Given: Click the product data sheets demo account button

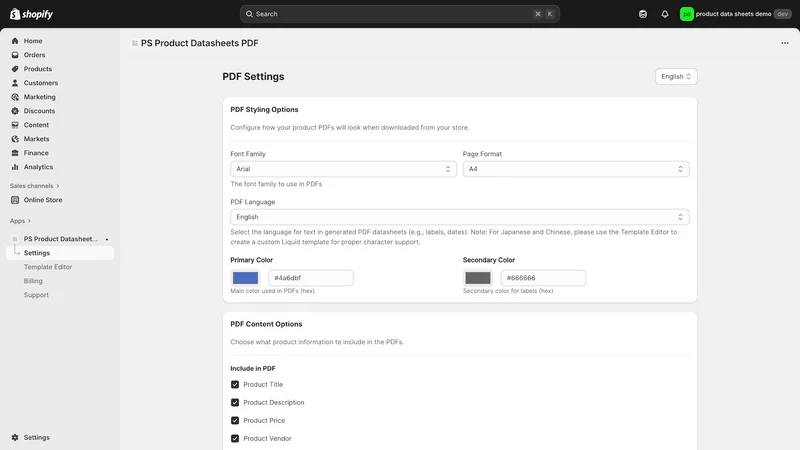Looking at the screenshot, I should (736, 14).
